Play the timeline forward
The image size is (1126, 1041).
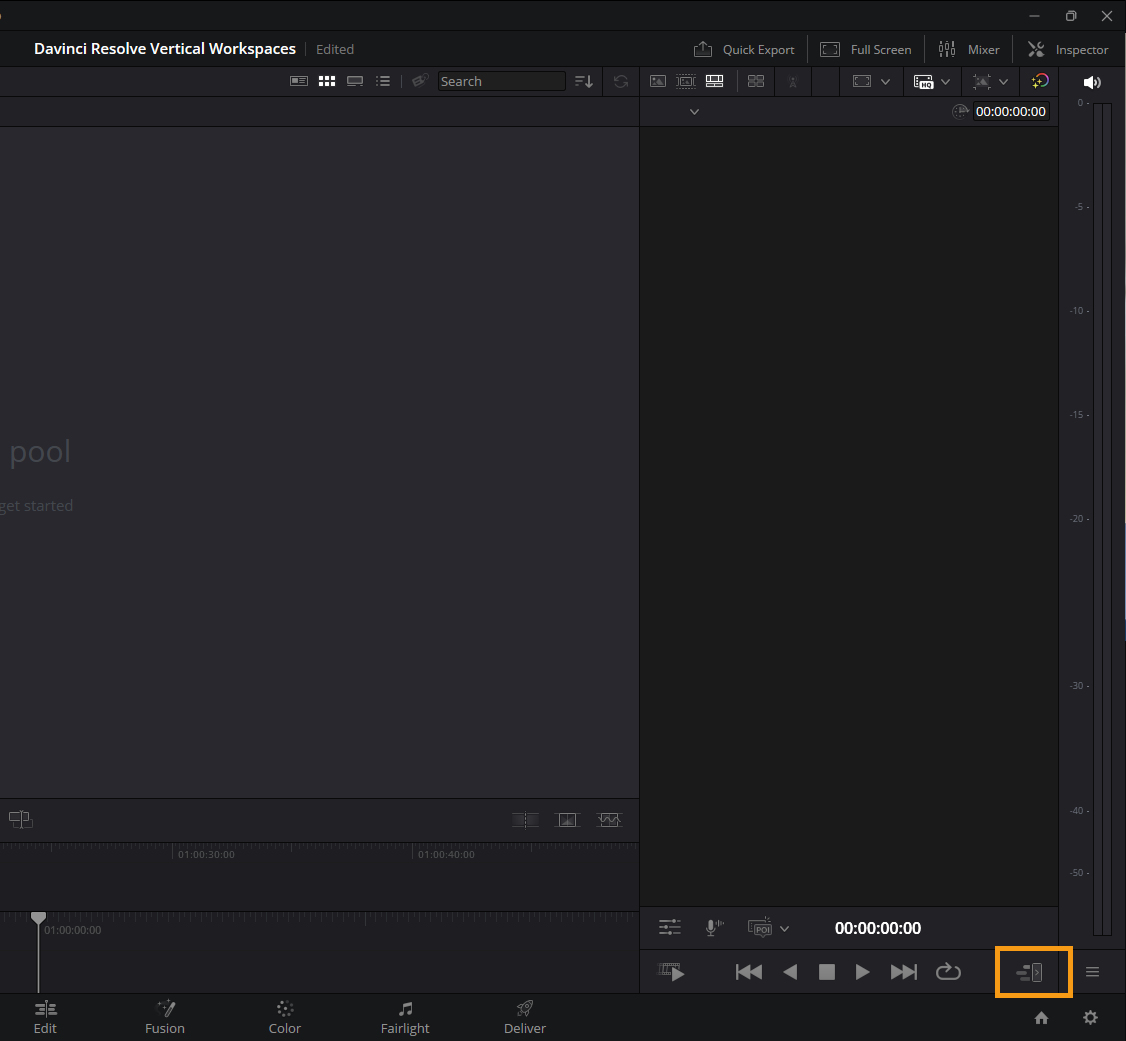(x=862, y=972)
